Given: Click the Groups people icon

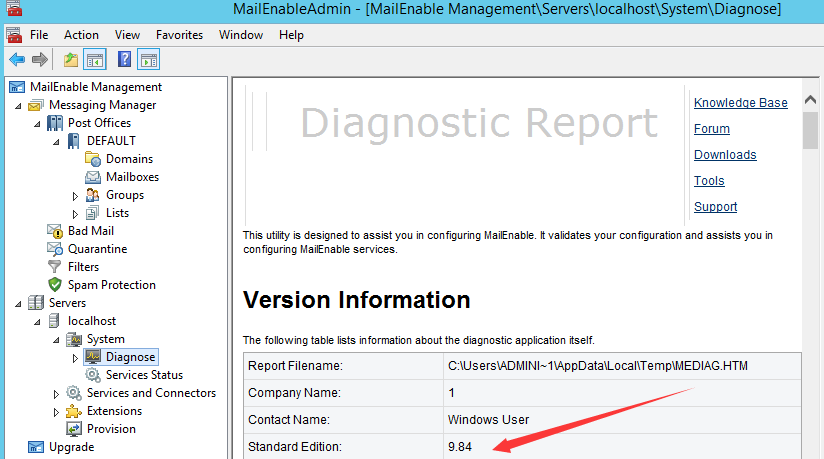Looking at the screenshot, I should (x=92, y=195).
